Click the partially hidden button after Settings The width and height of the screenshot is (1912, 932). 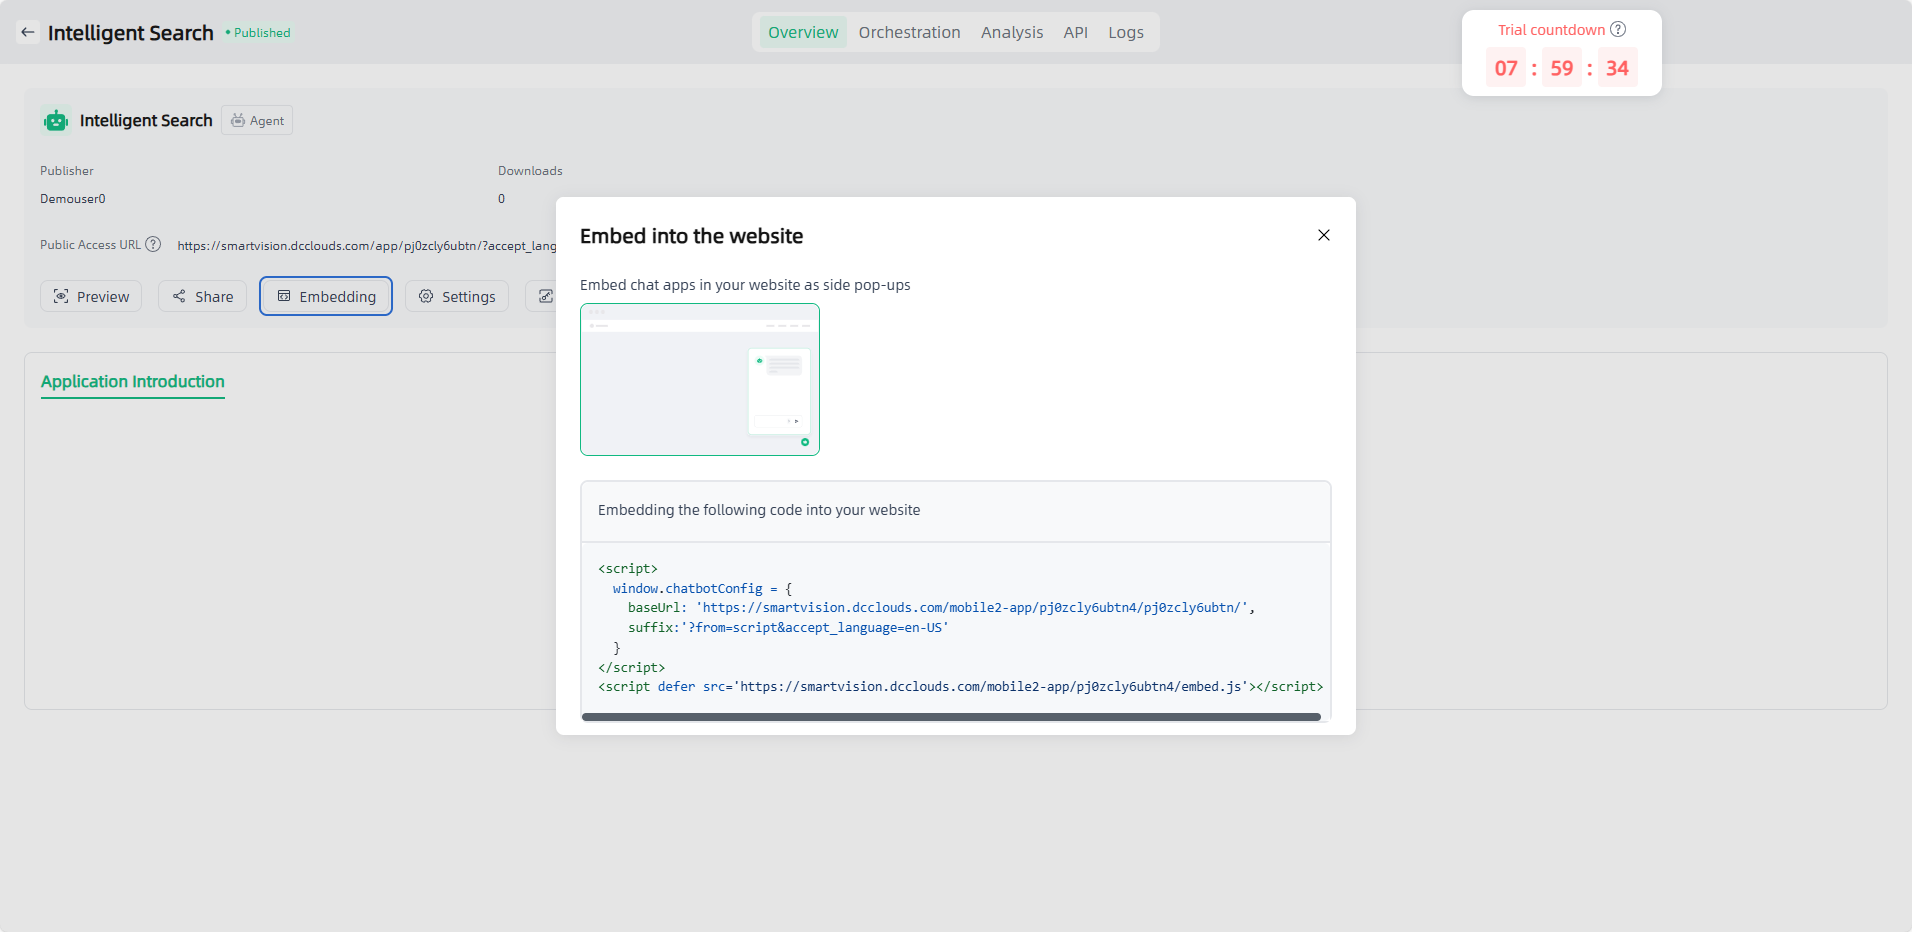[x=542, y=296]
